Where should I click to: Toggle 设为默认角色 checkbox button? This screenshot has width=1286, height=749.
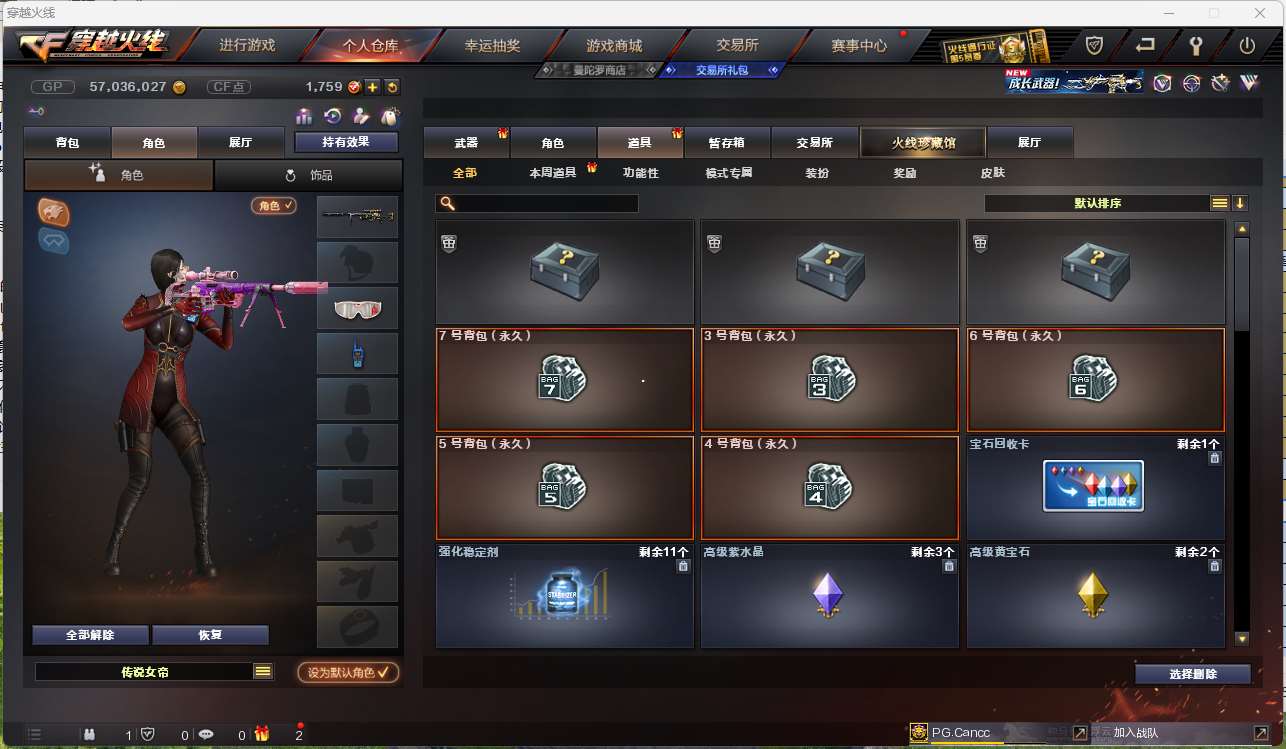(x=348, y=672)
